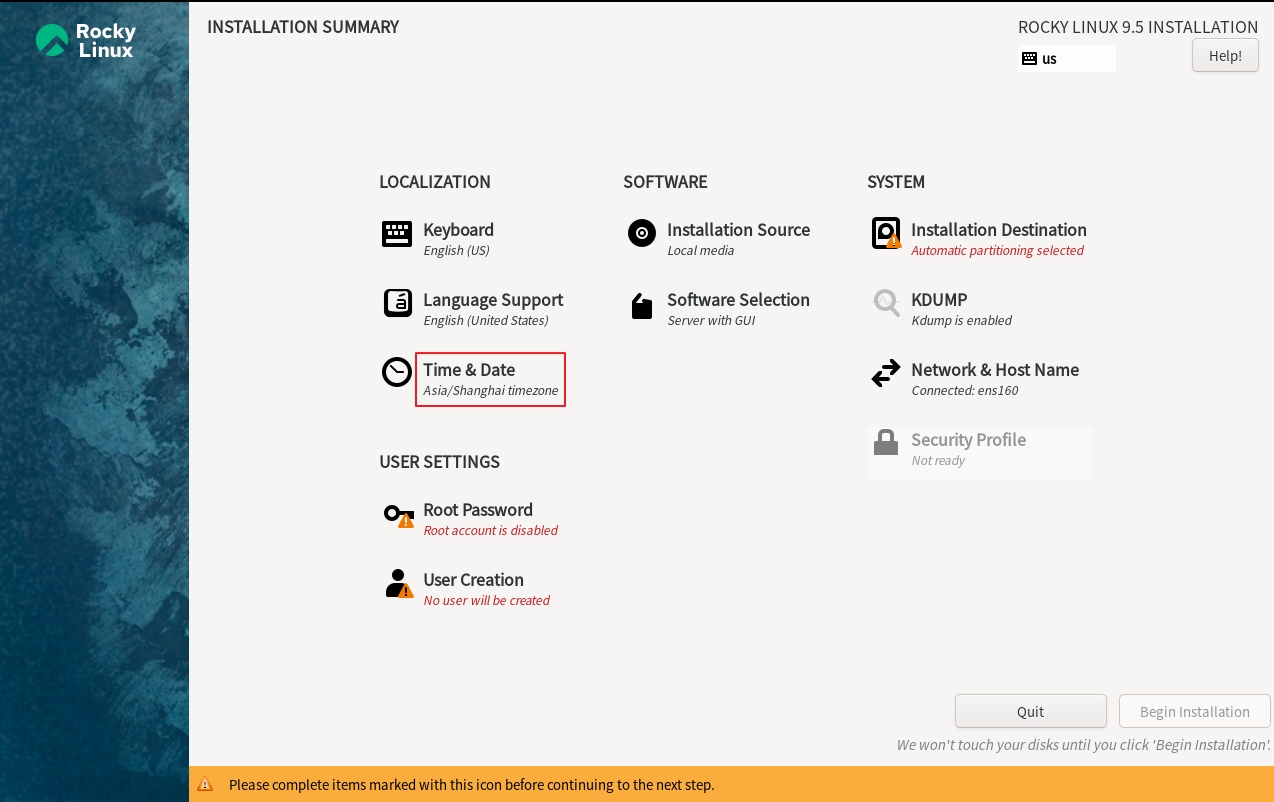1274x802 pixels.
Task: Click the Root Password key icon
Action: coord(399,515)
